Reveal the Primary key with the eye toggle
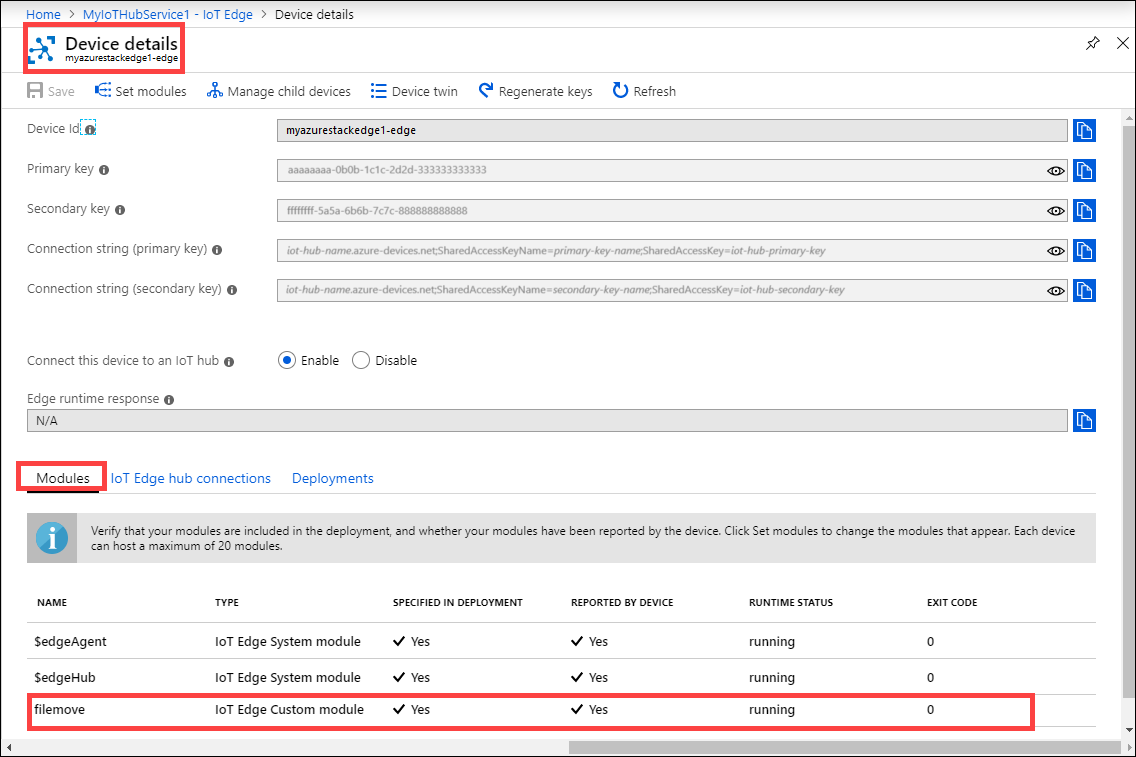Viewport: 1136px width, 757px height. coord(1056,170)
